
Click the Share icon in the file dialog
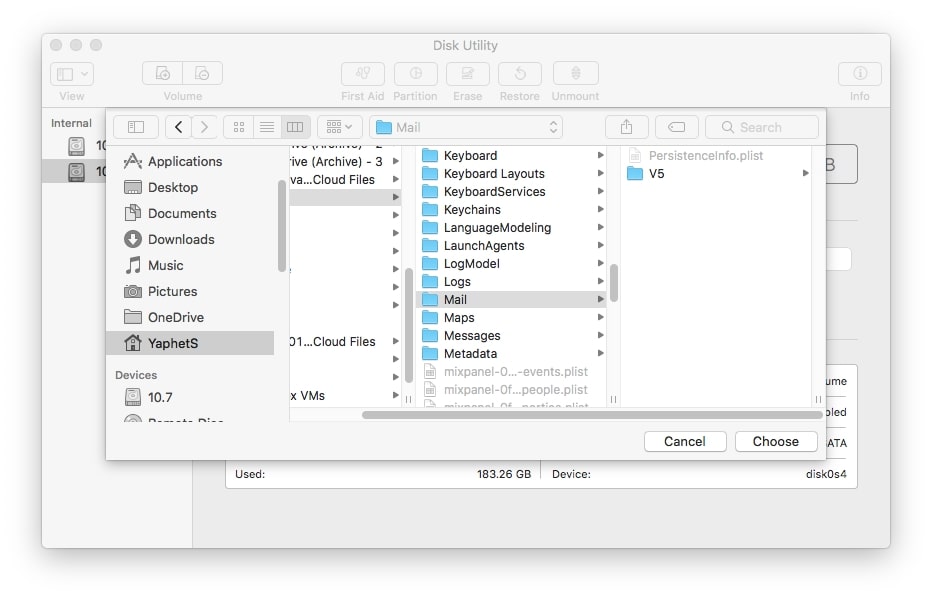627,127
